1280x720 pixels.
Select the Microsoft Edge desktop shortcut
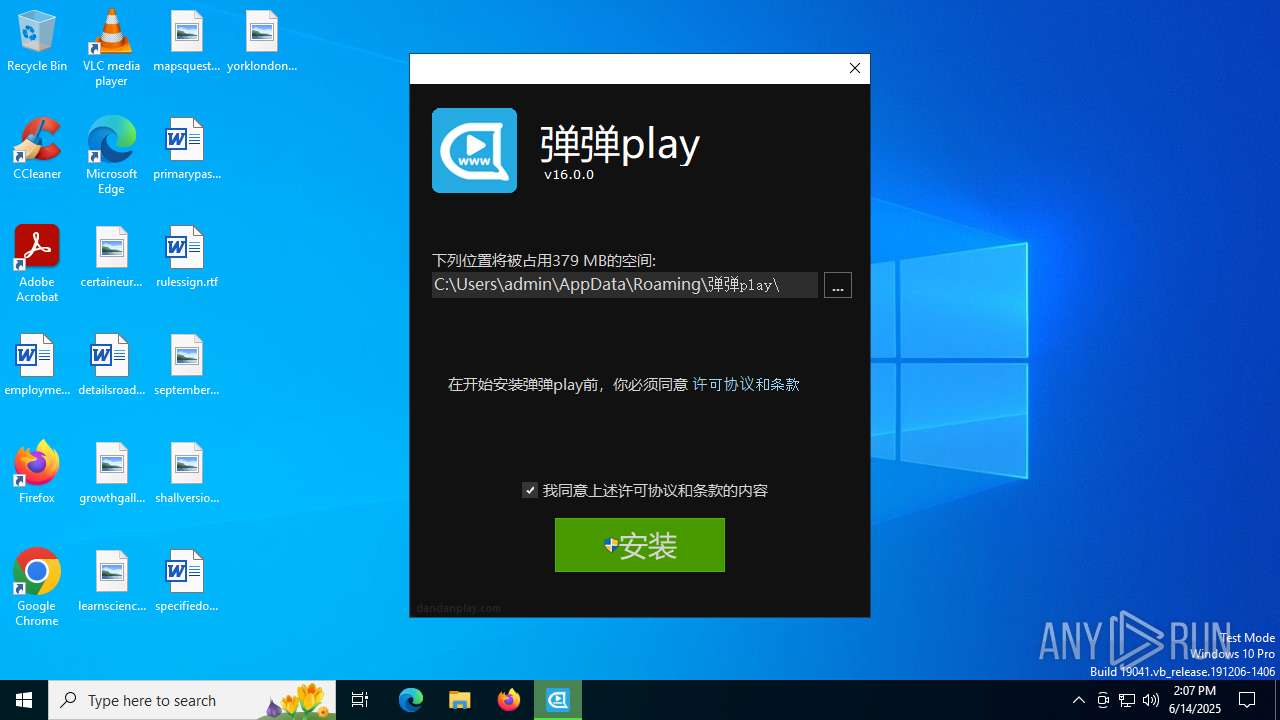pos(111,156)
